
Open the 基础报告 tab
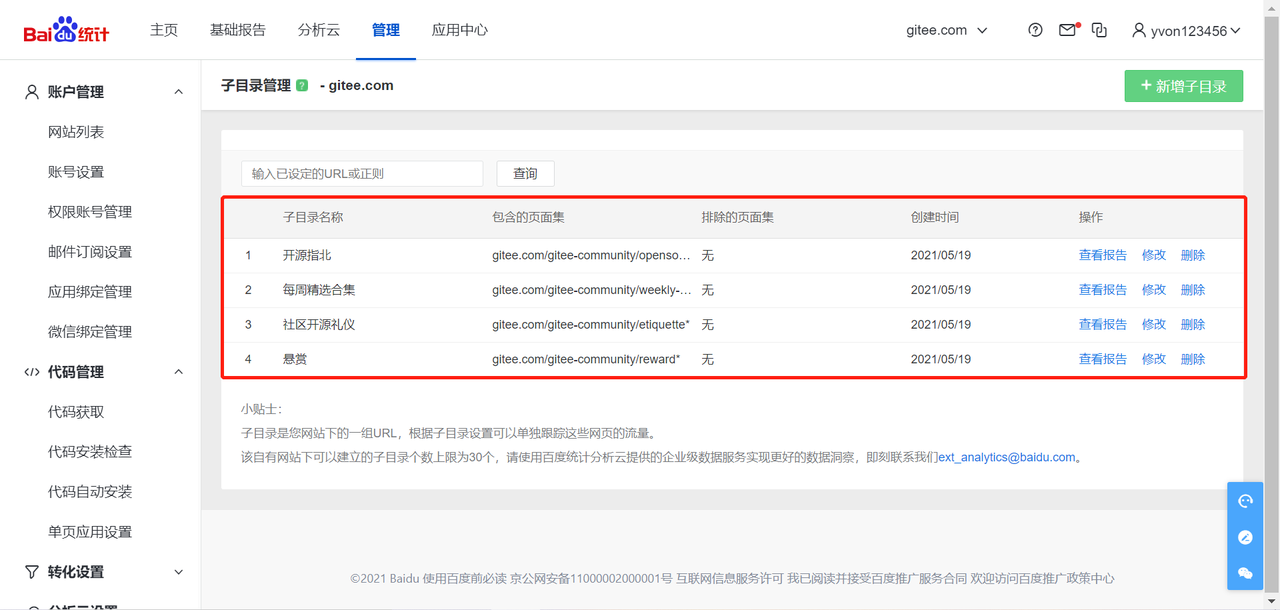coord(238,30)
